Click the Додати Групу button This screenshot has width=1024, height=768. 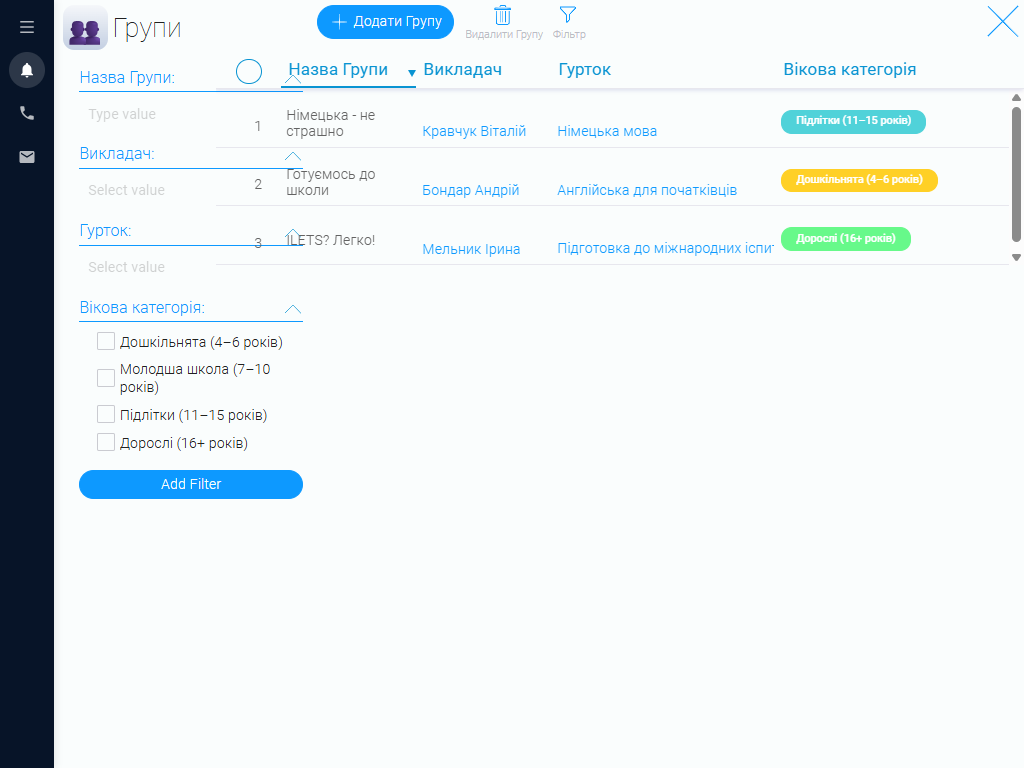(x=385, y=22)
